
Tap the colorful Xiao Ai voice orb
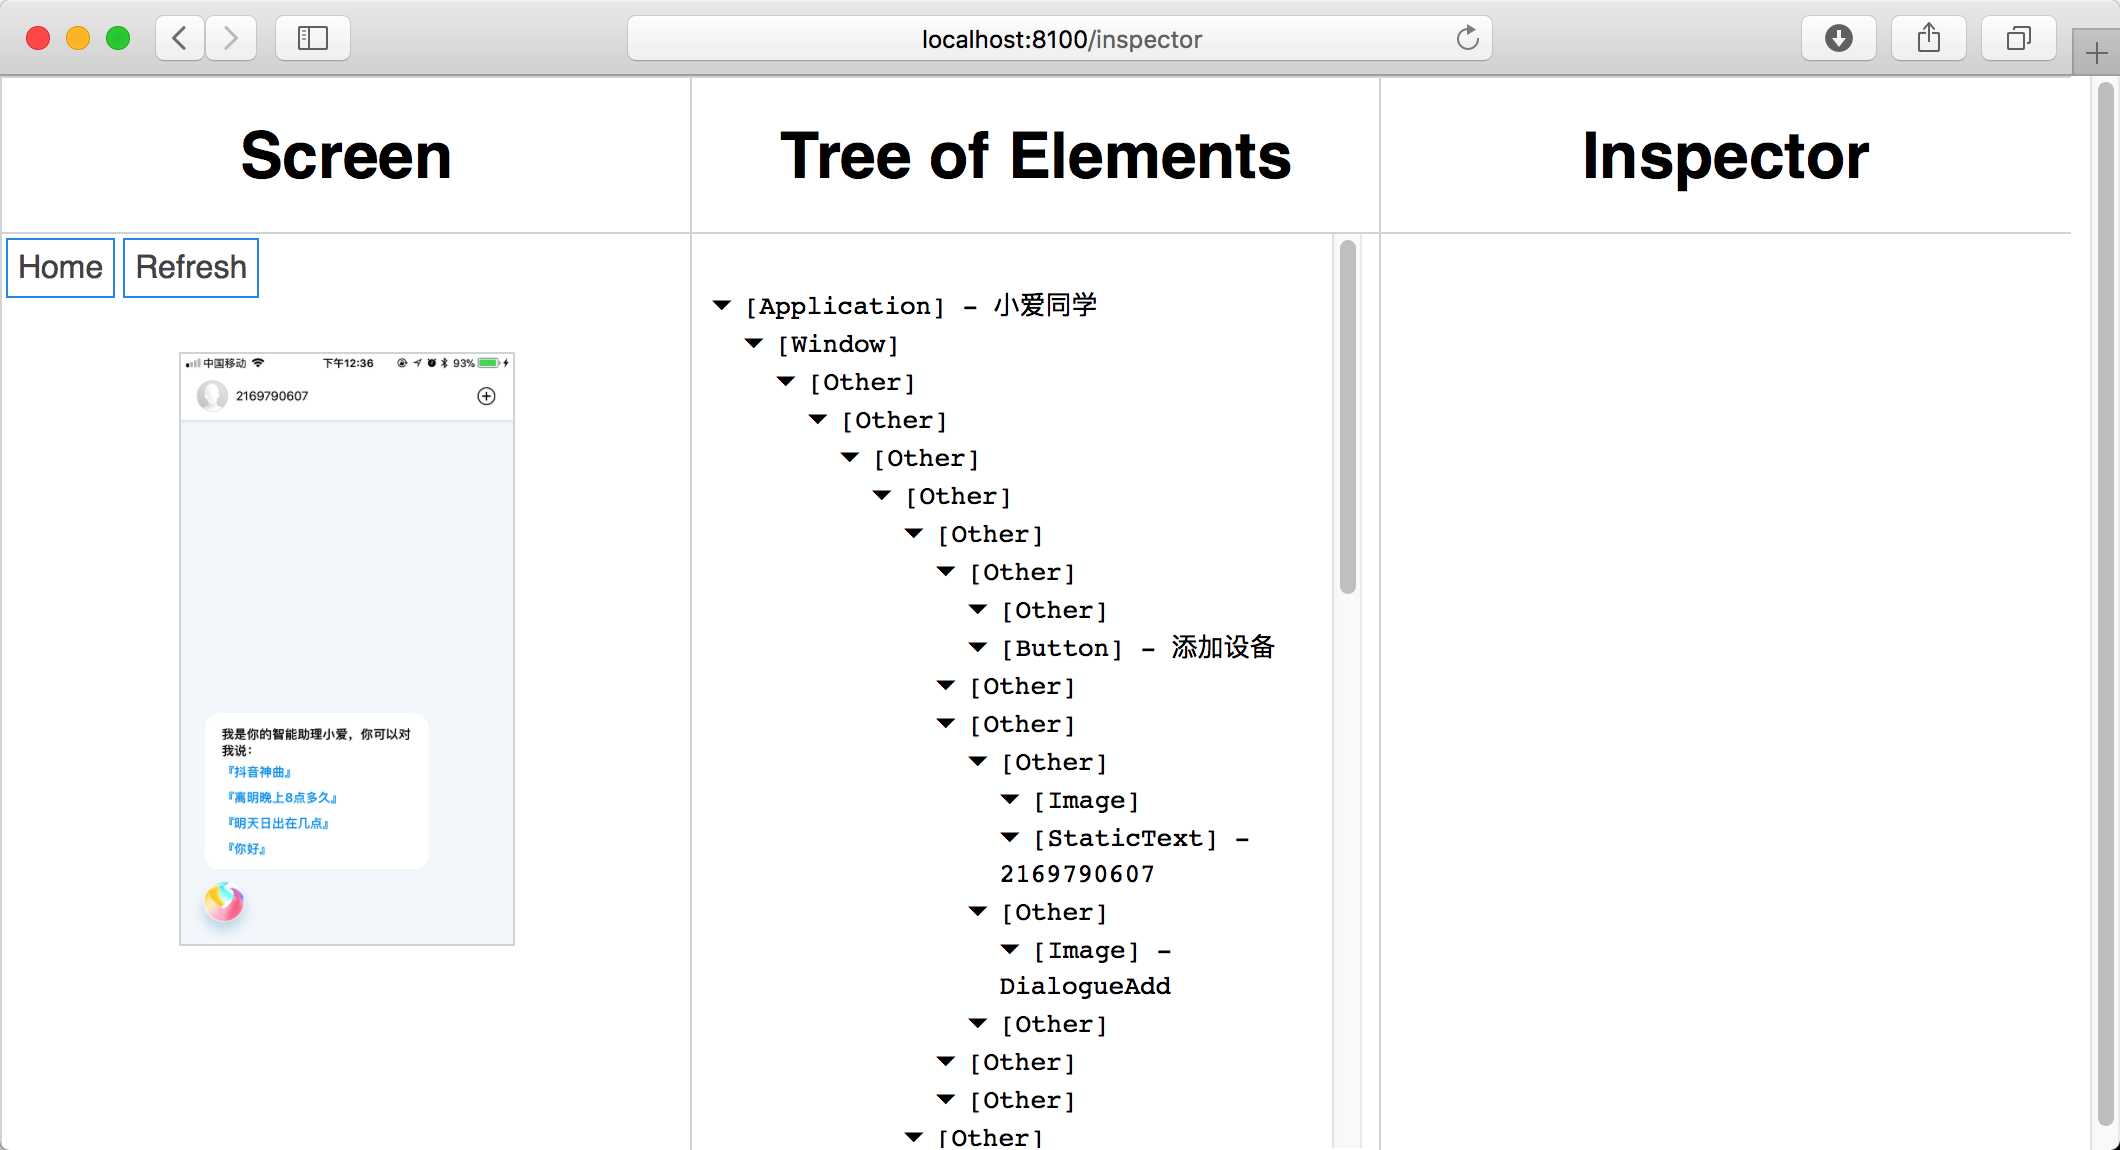coord(224,902)
